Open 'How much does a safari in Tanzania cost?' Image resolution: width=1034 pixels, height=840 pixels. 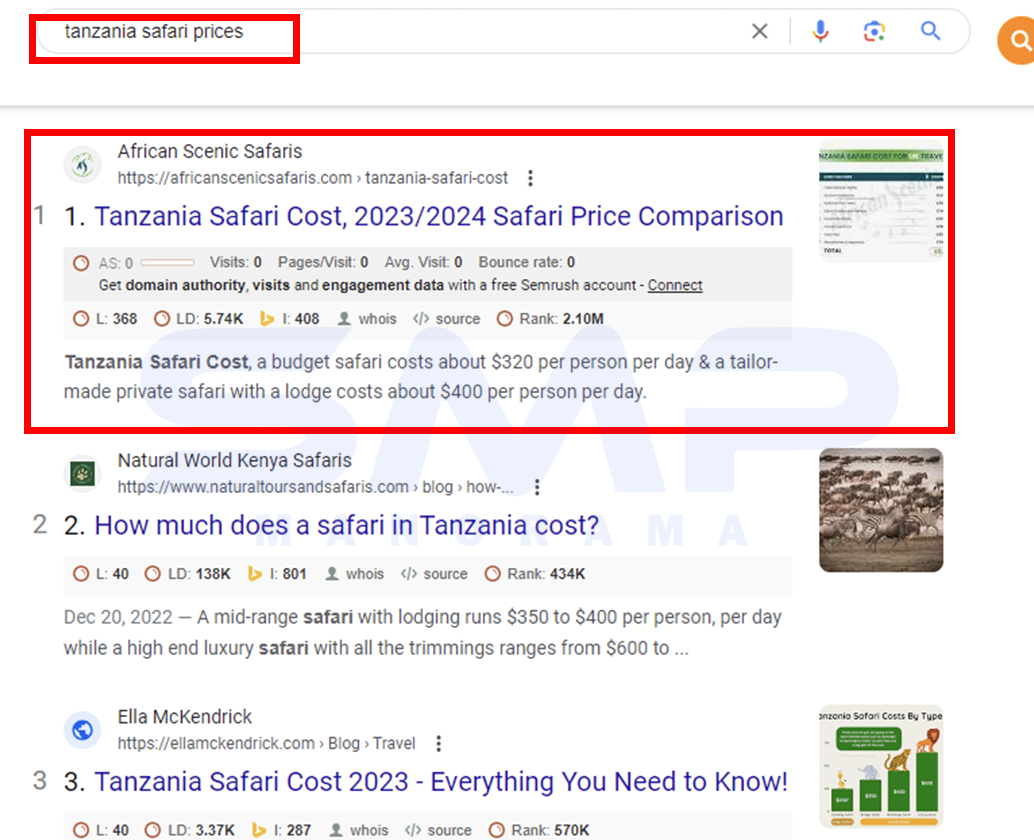point(347,525)
